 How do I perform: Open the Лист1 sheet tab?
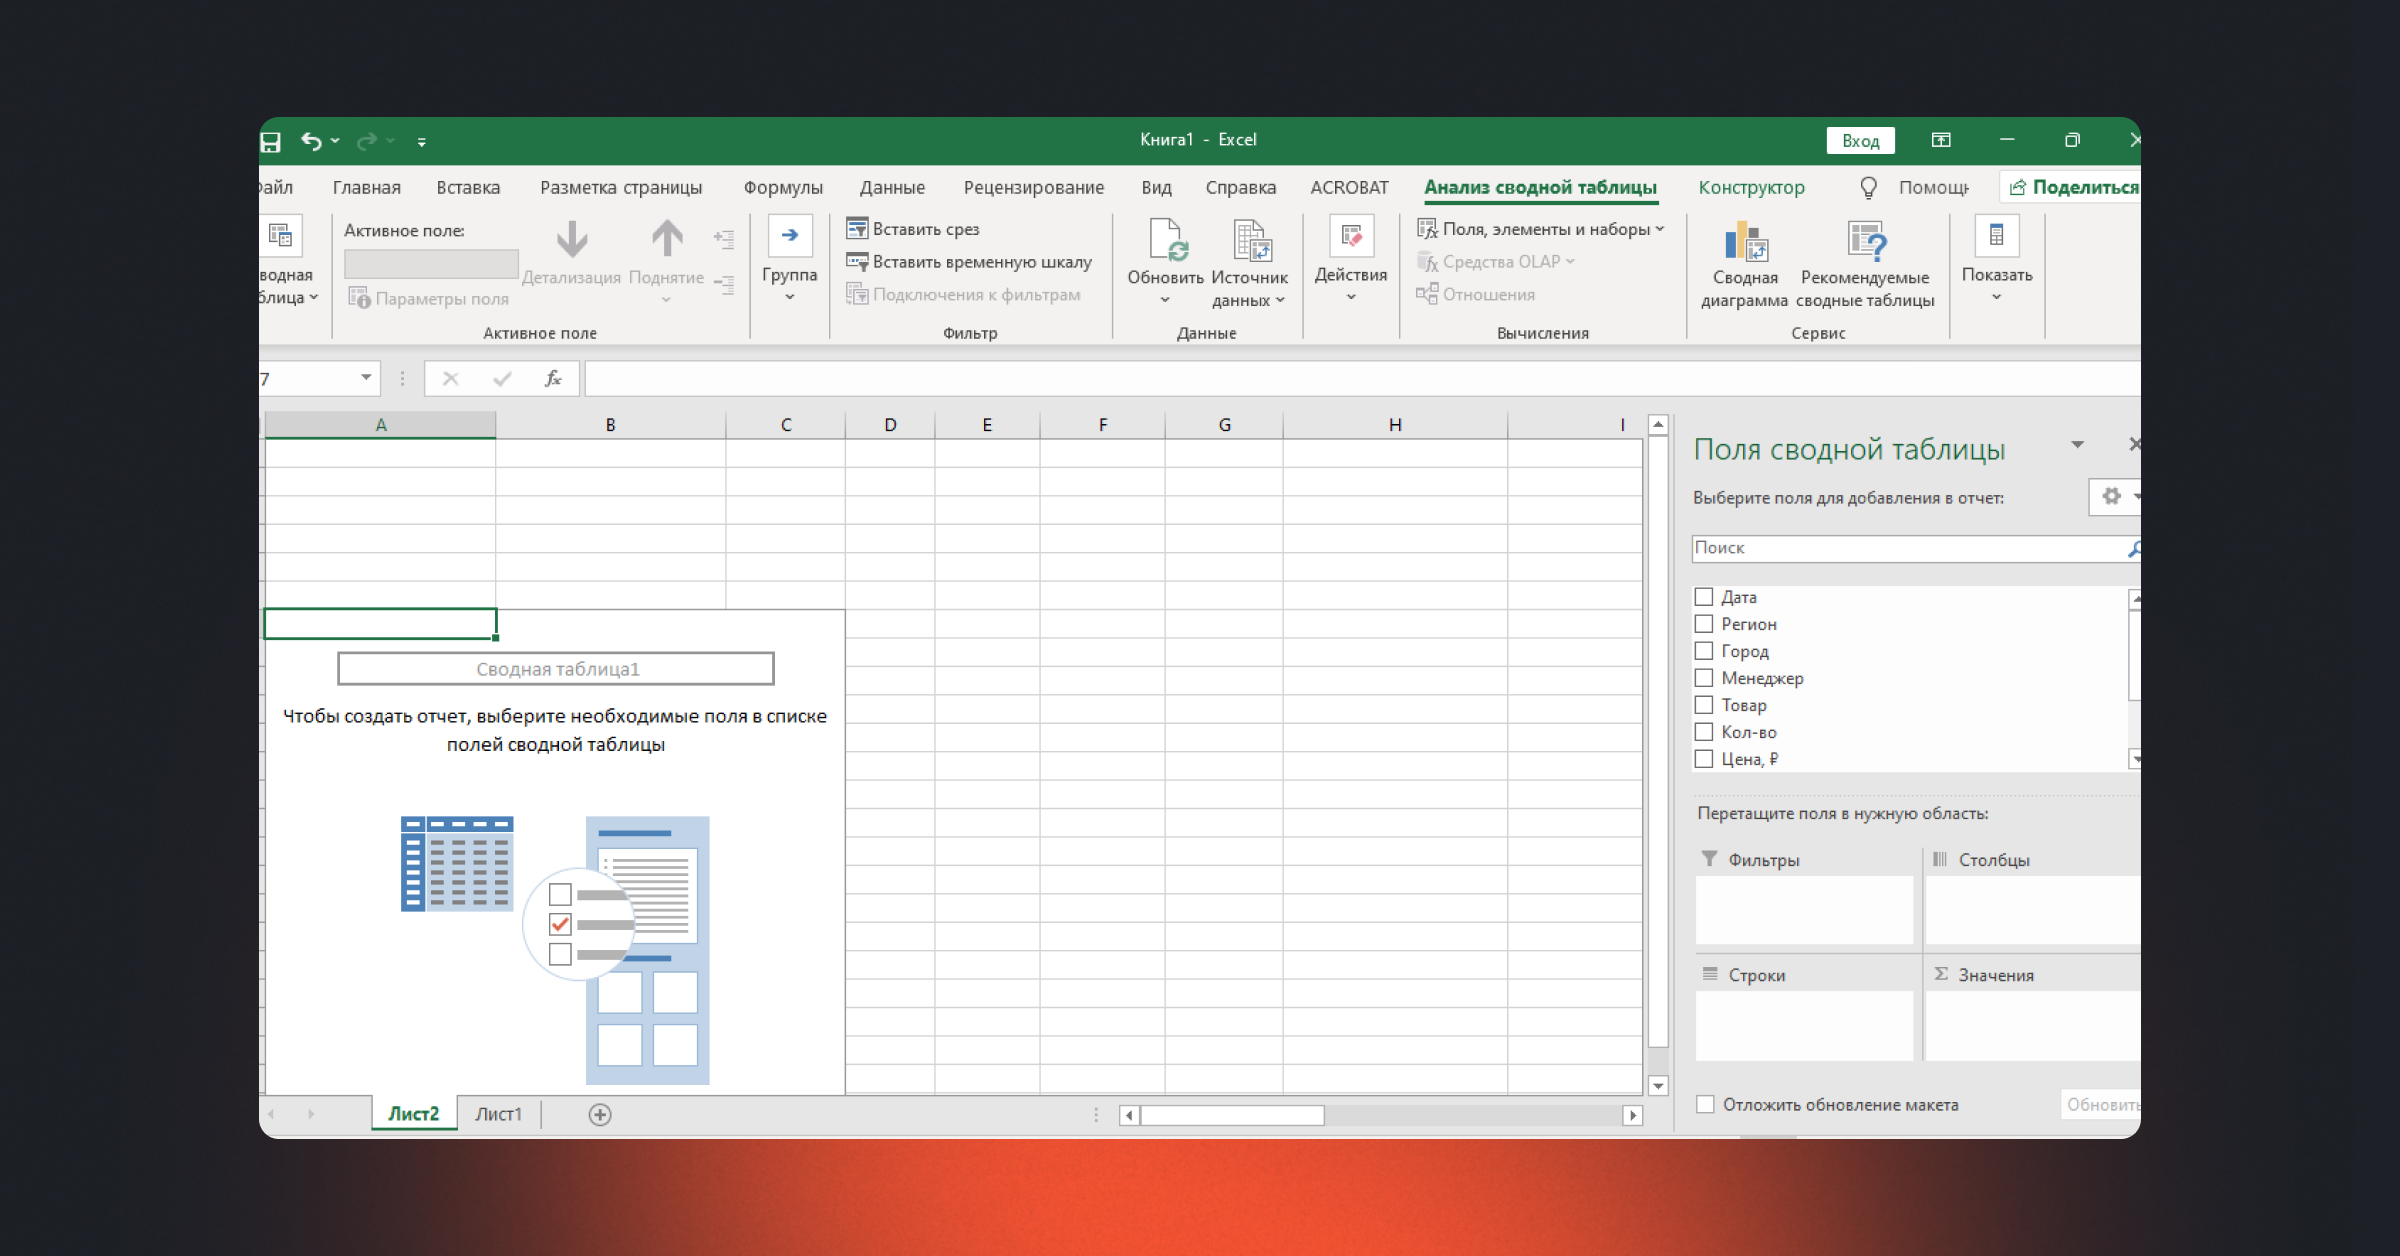[498, 1114]
